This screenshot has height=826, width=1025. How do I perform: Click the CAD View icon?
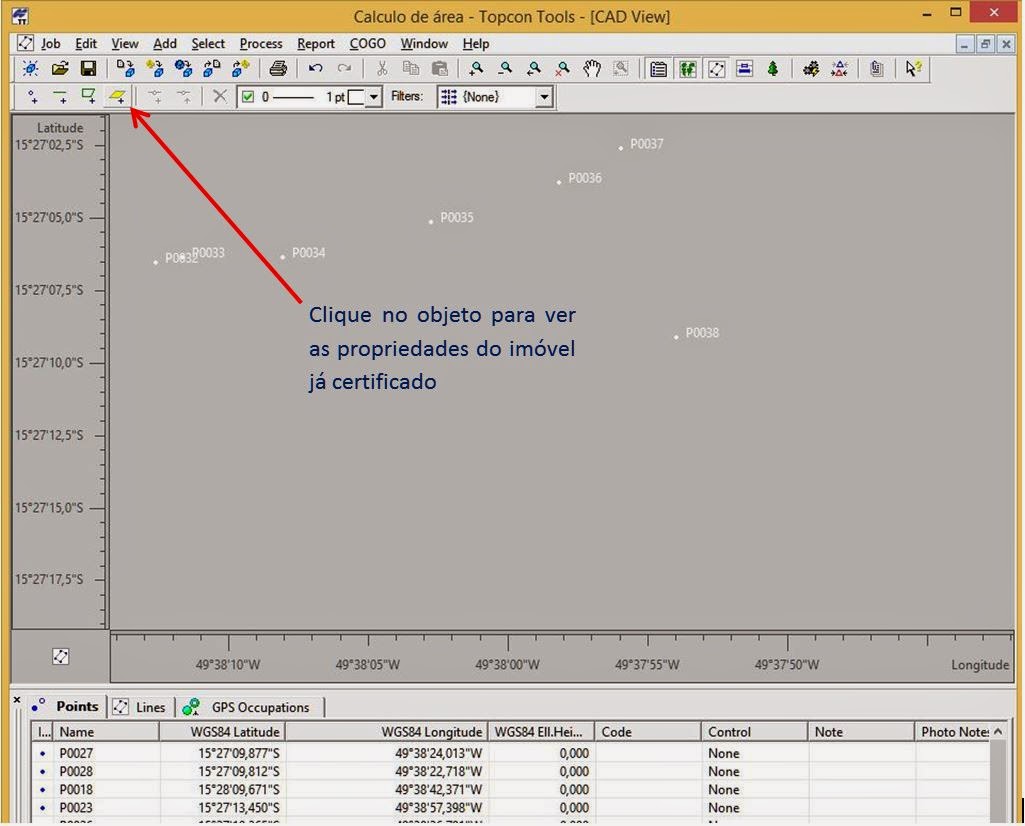coord(717,68)
